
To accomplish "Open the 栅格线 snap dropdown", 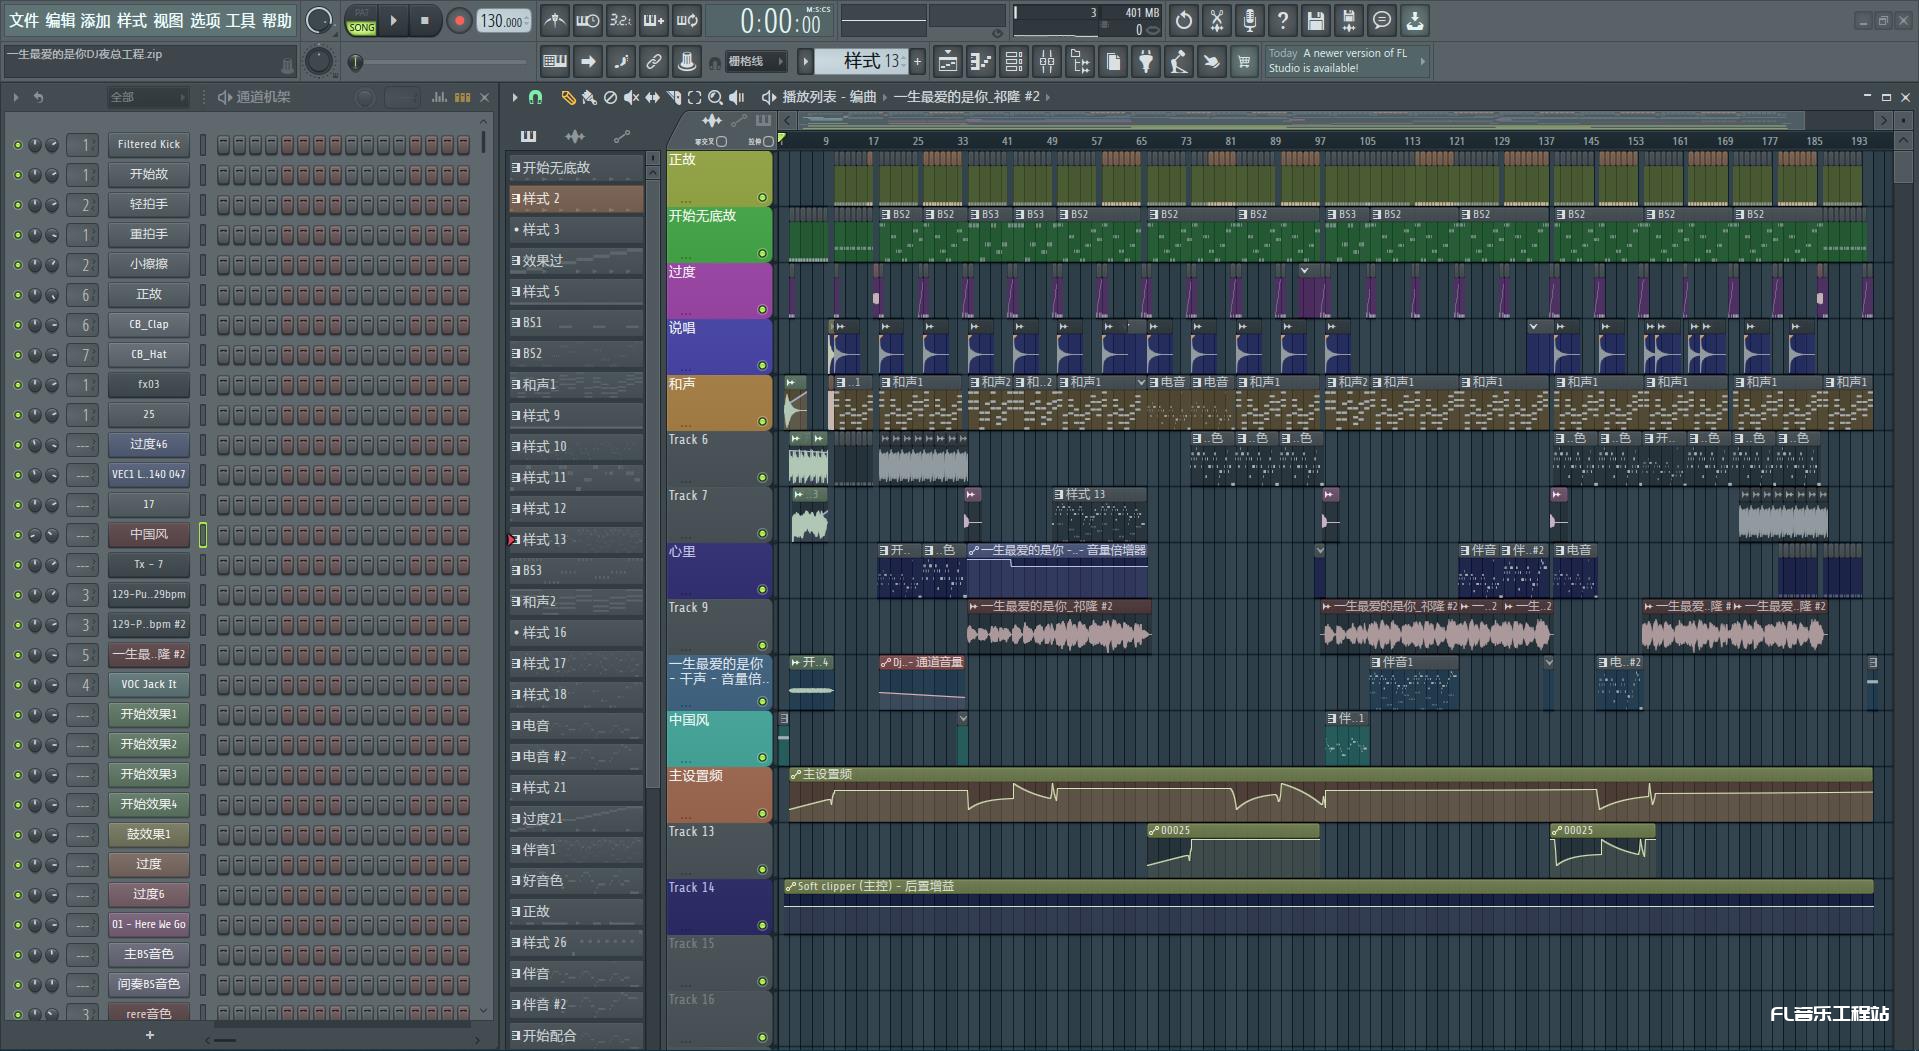I will pyautogui.click(x=755, y=62).
